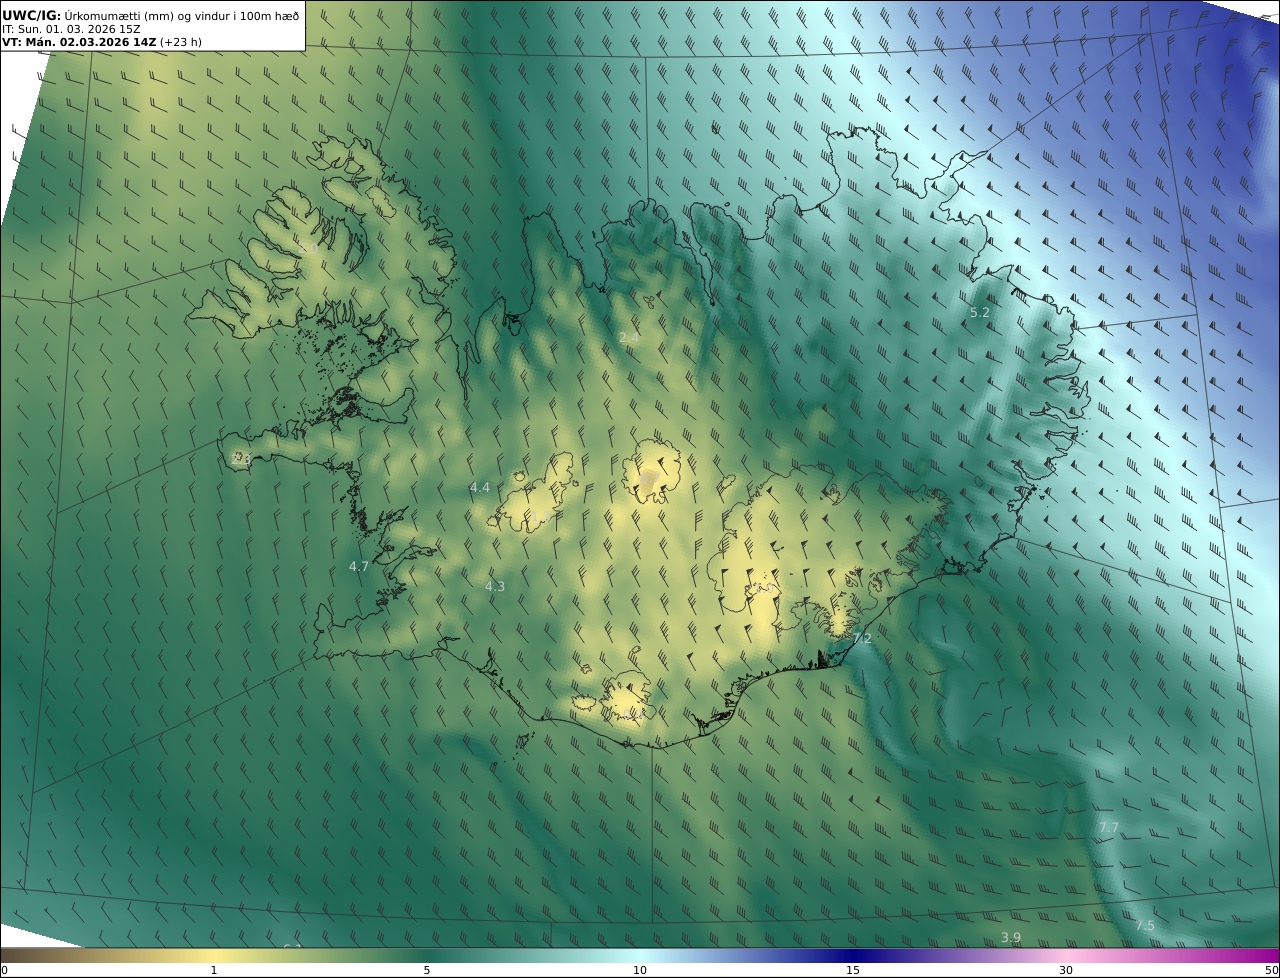This screenshot has width=1280, height=978.
Task: Click the map value label '2.4'
Action: click(x=628, y=338)
